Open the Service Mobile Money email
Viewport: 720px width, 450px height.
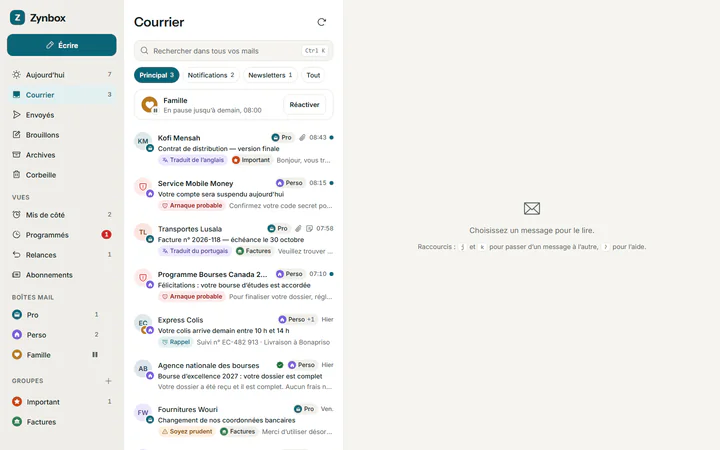coord(233,194)
